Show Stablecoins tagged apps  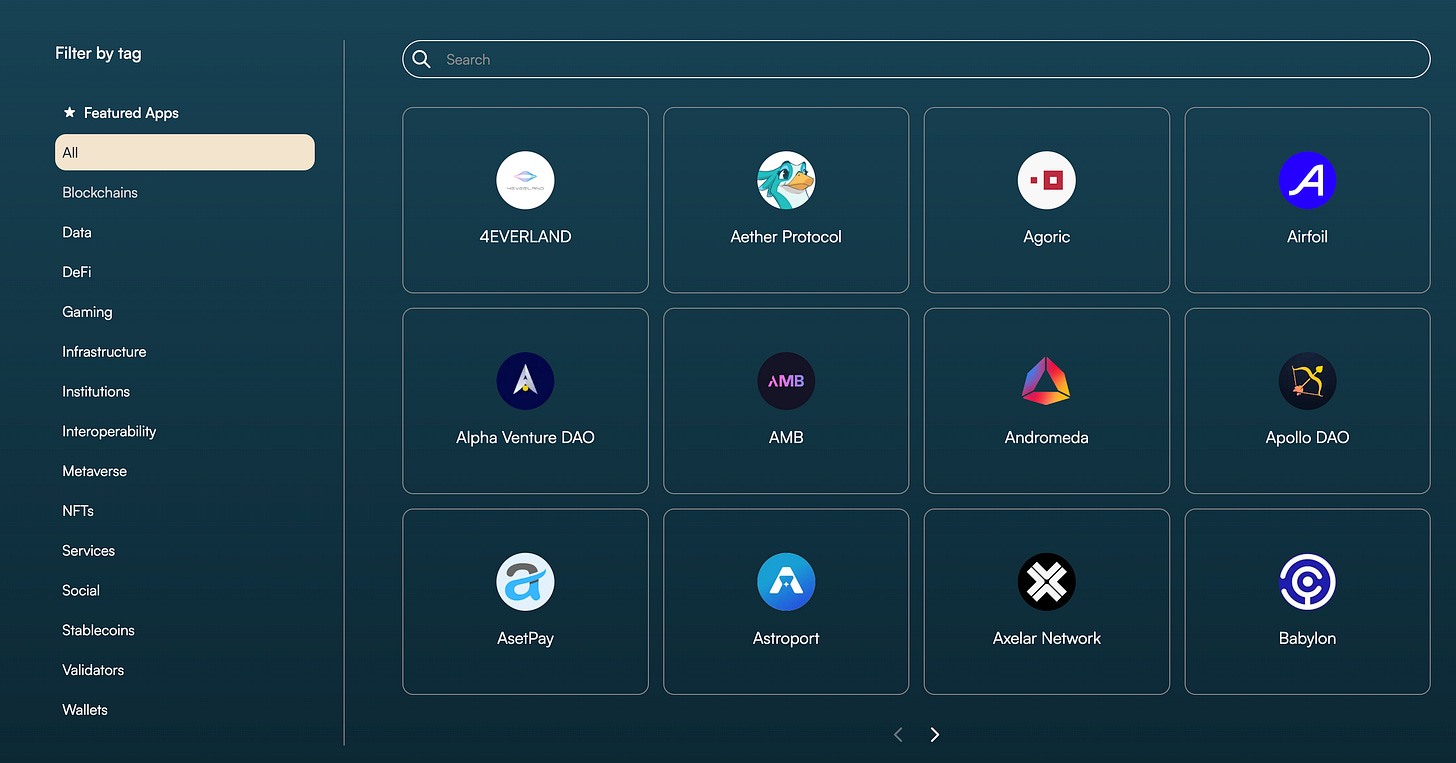(98, 630)
